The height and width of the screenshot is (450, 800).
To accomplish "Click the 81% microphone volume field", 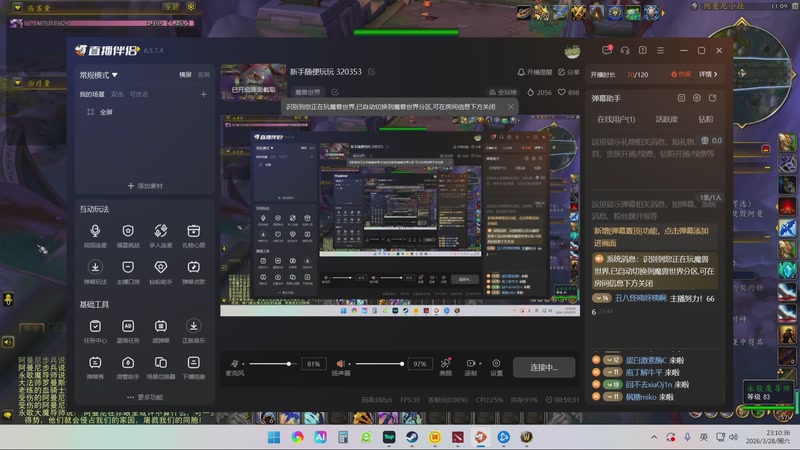I will 314,364.
